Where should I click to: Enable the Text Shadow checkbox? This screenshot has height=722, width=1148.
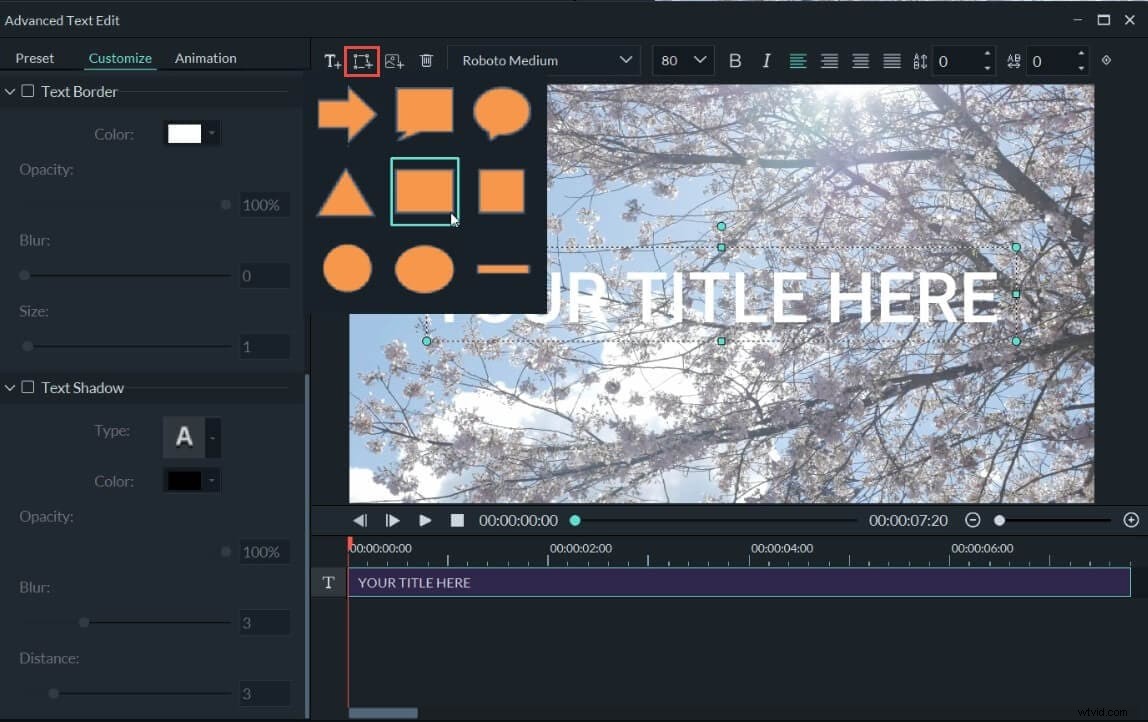(x=29, y=388)
